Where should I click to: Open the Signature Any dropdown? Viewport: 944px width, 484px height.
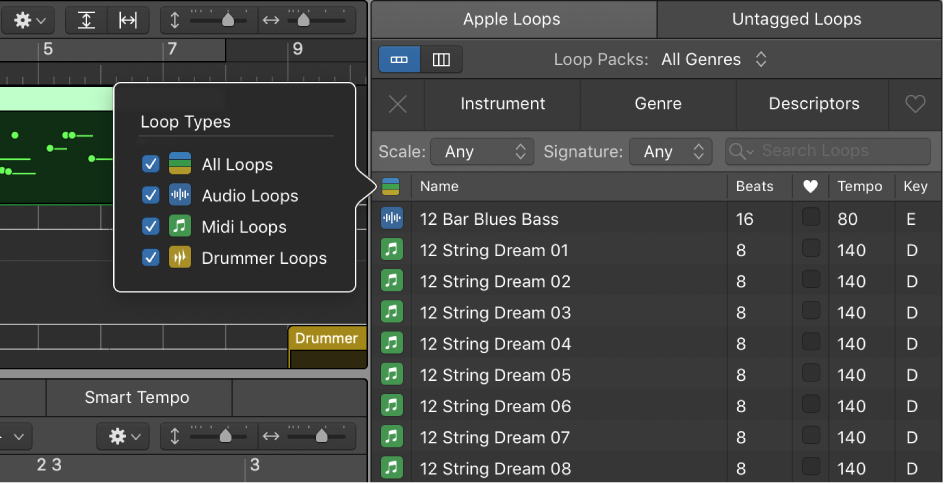(x=671, y=152)
